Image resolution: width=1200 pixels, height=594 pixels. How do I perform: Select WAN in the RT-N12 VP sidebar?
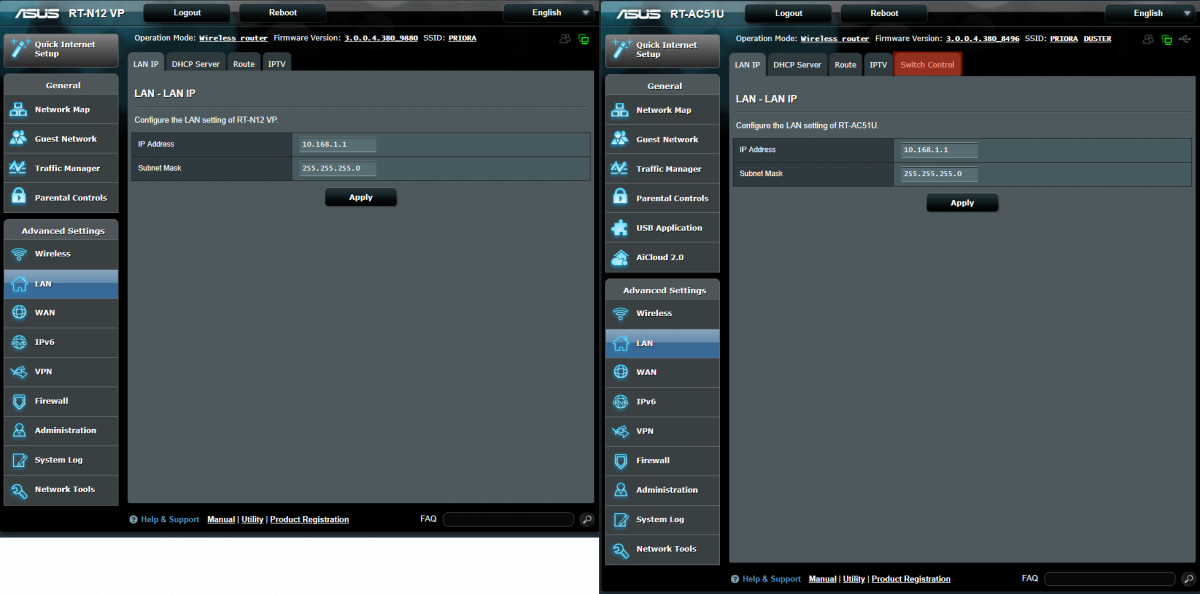(61, 313)
